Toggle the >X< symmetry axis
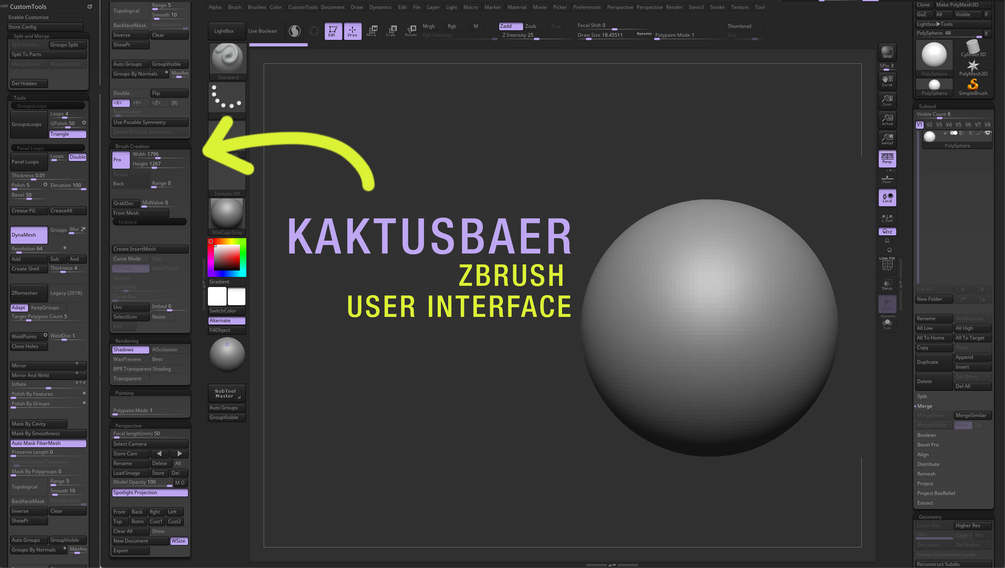The image size is (1005, 568). click(x=120, y=103)
